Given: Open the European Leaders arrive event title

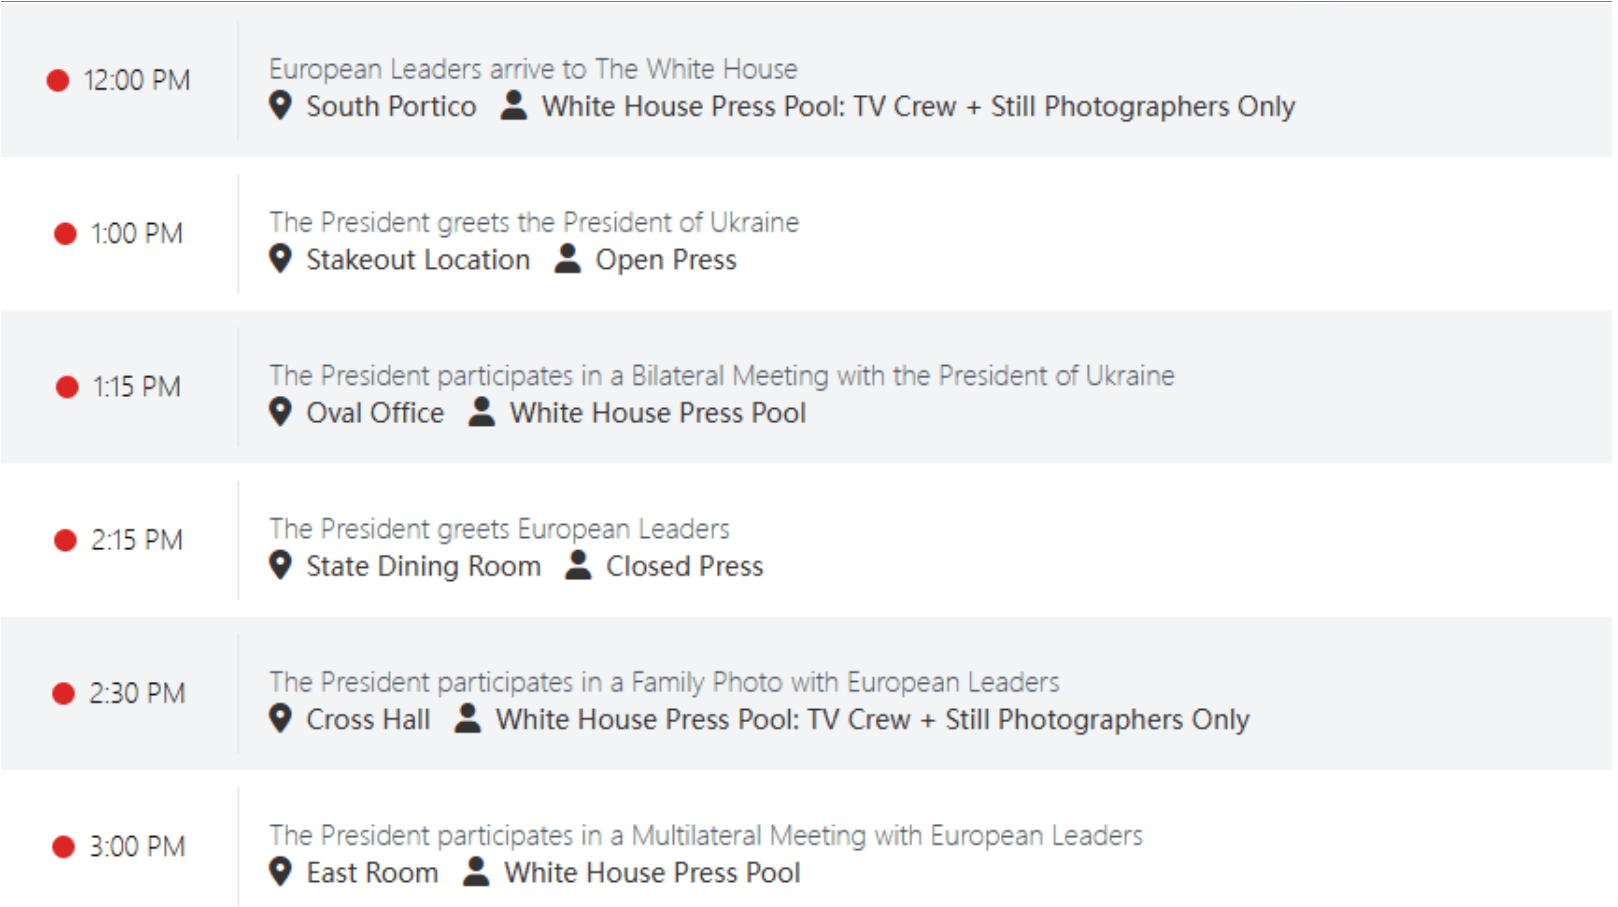Looking at the screenshot, I should pos(533,69).
